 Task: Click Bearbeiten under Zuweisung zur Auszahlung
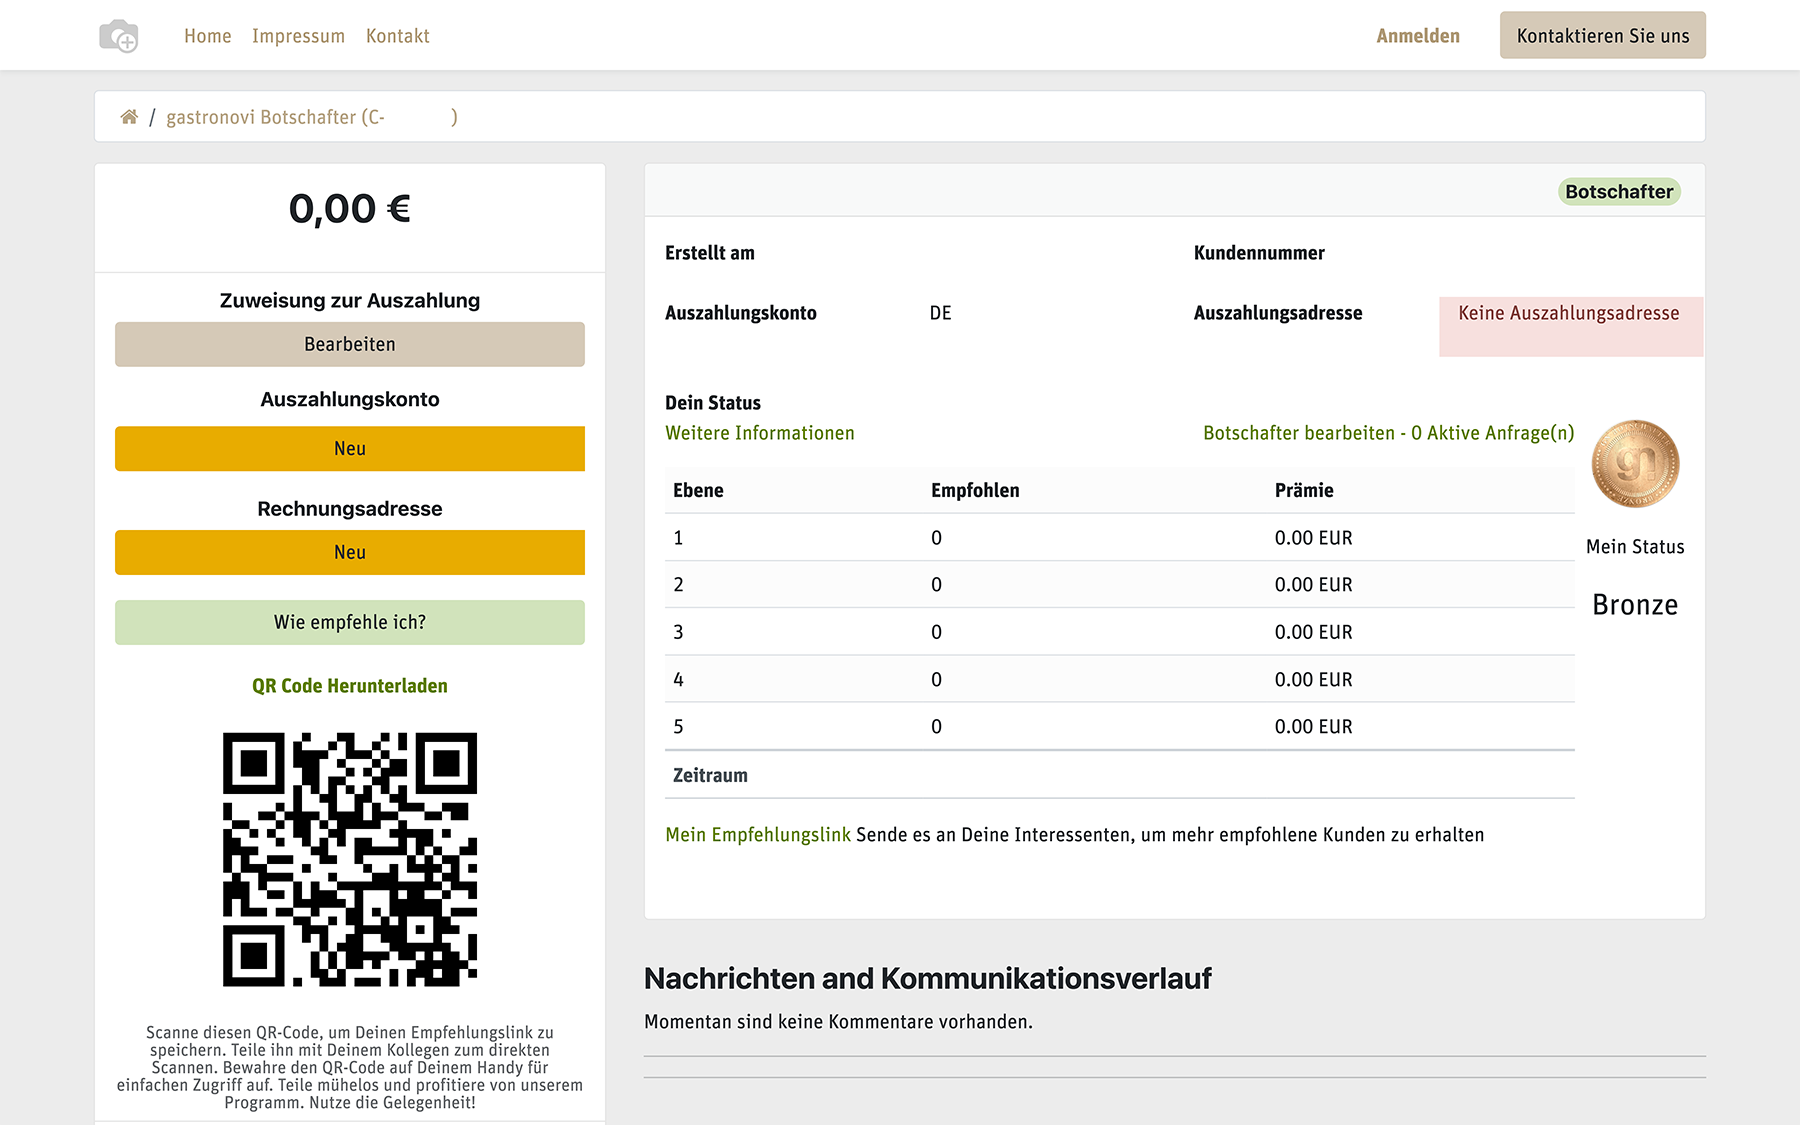[350, 344]
